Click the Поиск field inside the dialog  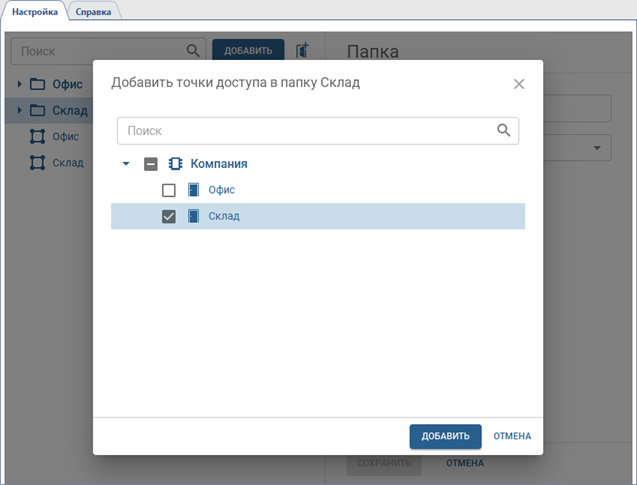(305, 130)
